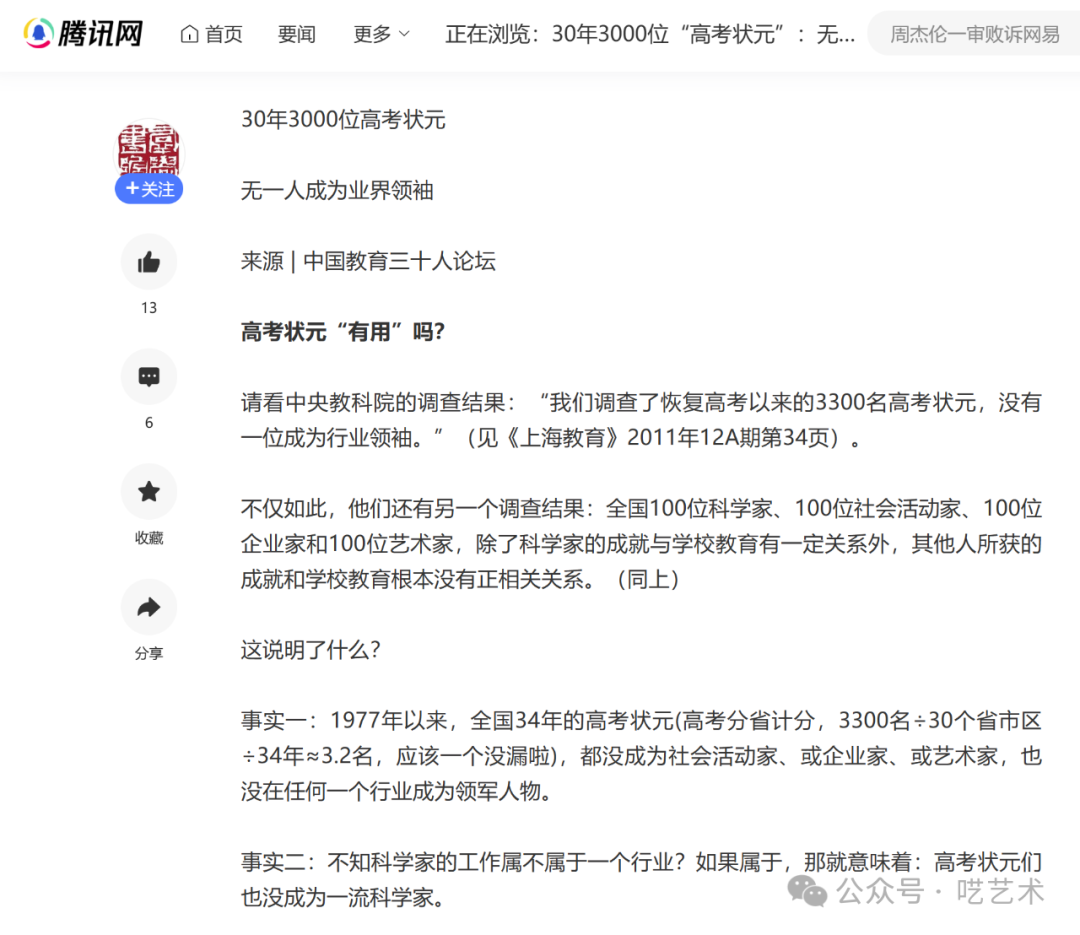Click the paragraph starting 事实二
The width and height of the screenshot is (1080, 935).
pos(641,880)
